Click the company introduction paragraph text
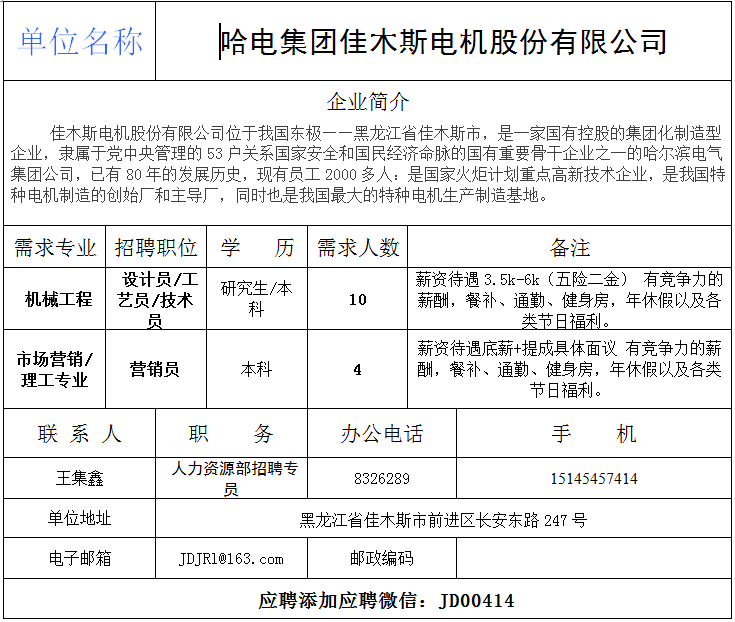The height and width of the screenshot is (622, 735). (368, 164)
